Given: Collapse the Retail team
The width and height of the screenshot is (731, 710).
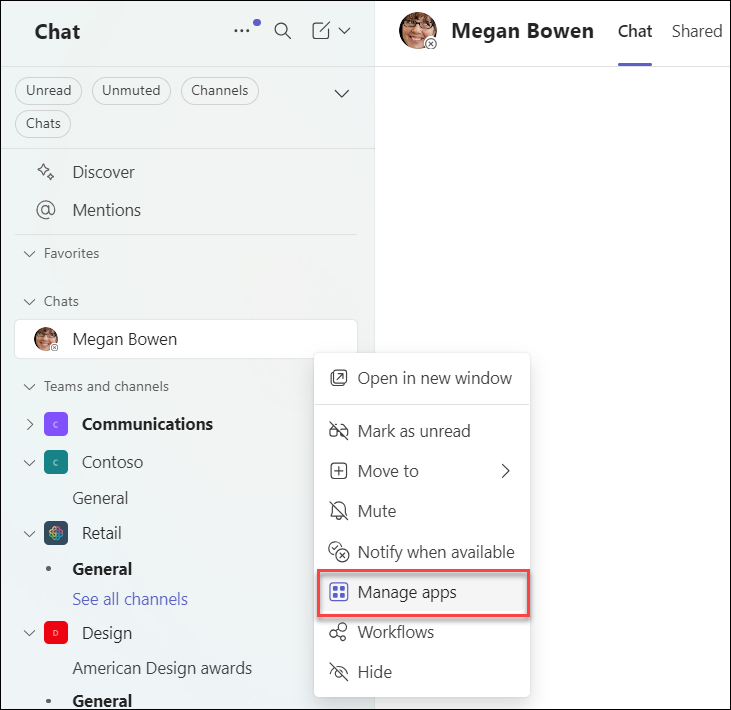Looking at the screenshot, I should (29, 533).
